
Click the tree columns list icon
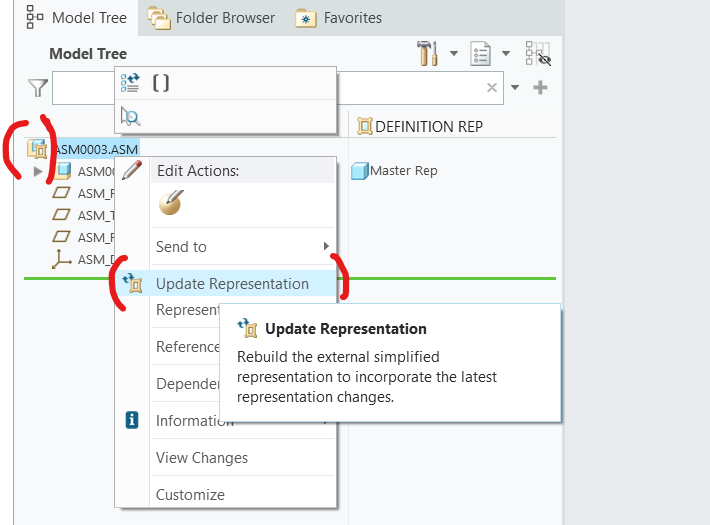(483, 53)
